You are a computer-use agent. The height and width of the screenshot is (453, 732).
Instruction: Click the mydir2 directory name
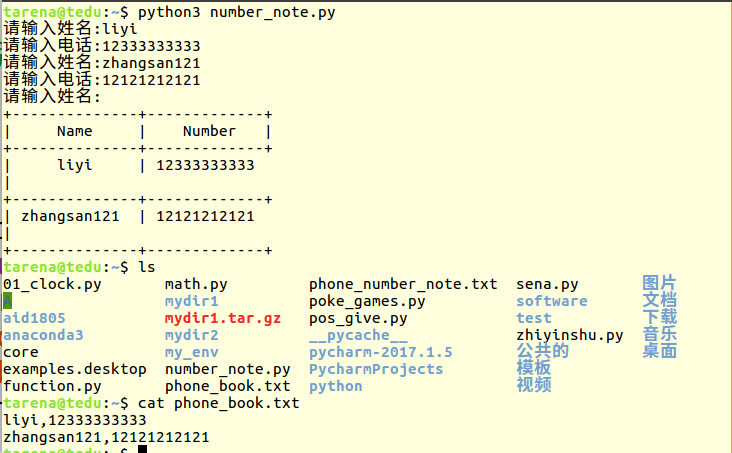[192, 335]
